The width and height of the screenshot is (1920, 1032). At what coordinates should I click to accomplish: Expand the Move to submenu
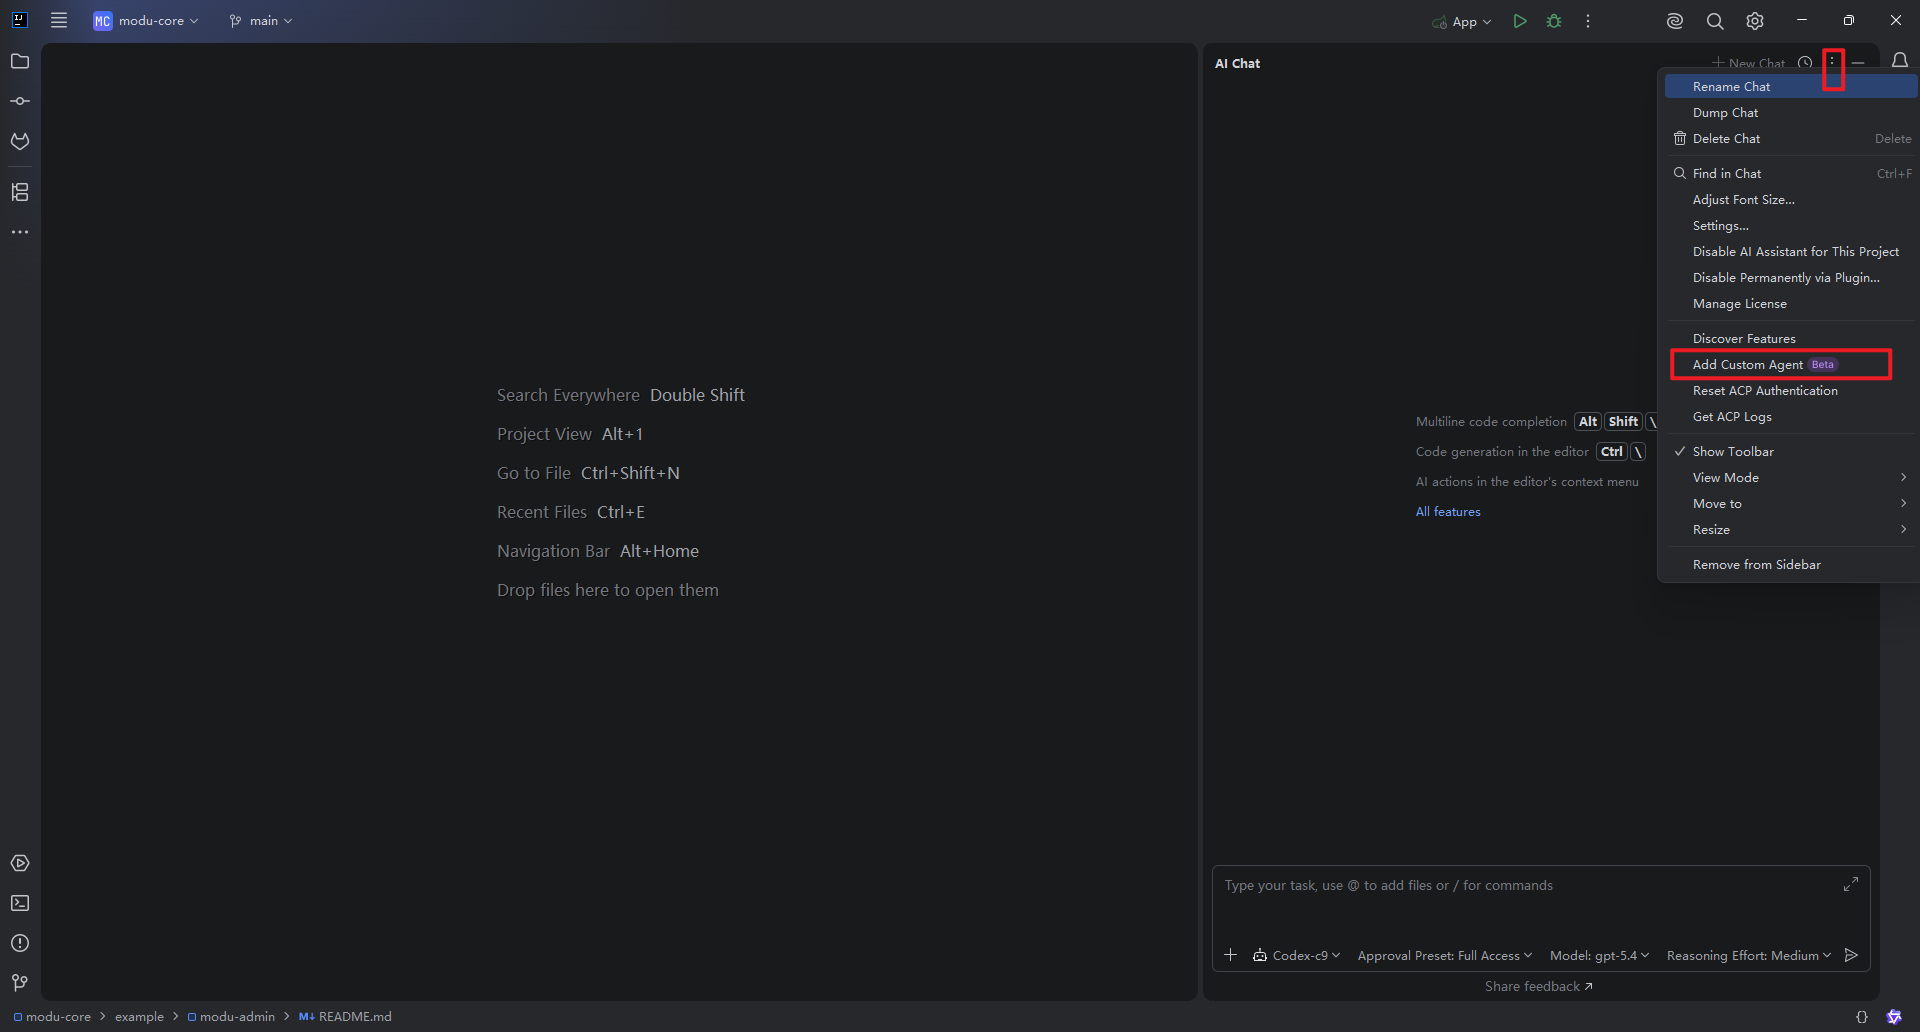tap(1788, 504)
